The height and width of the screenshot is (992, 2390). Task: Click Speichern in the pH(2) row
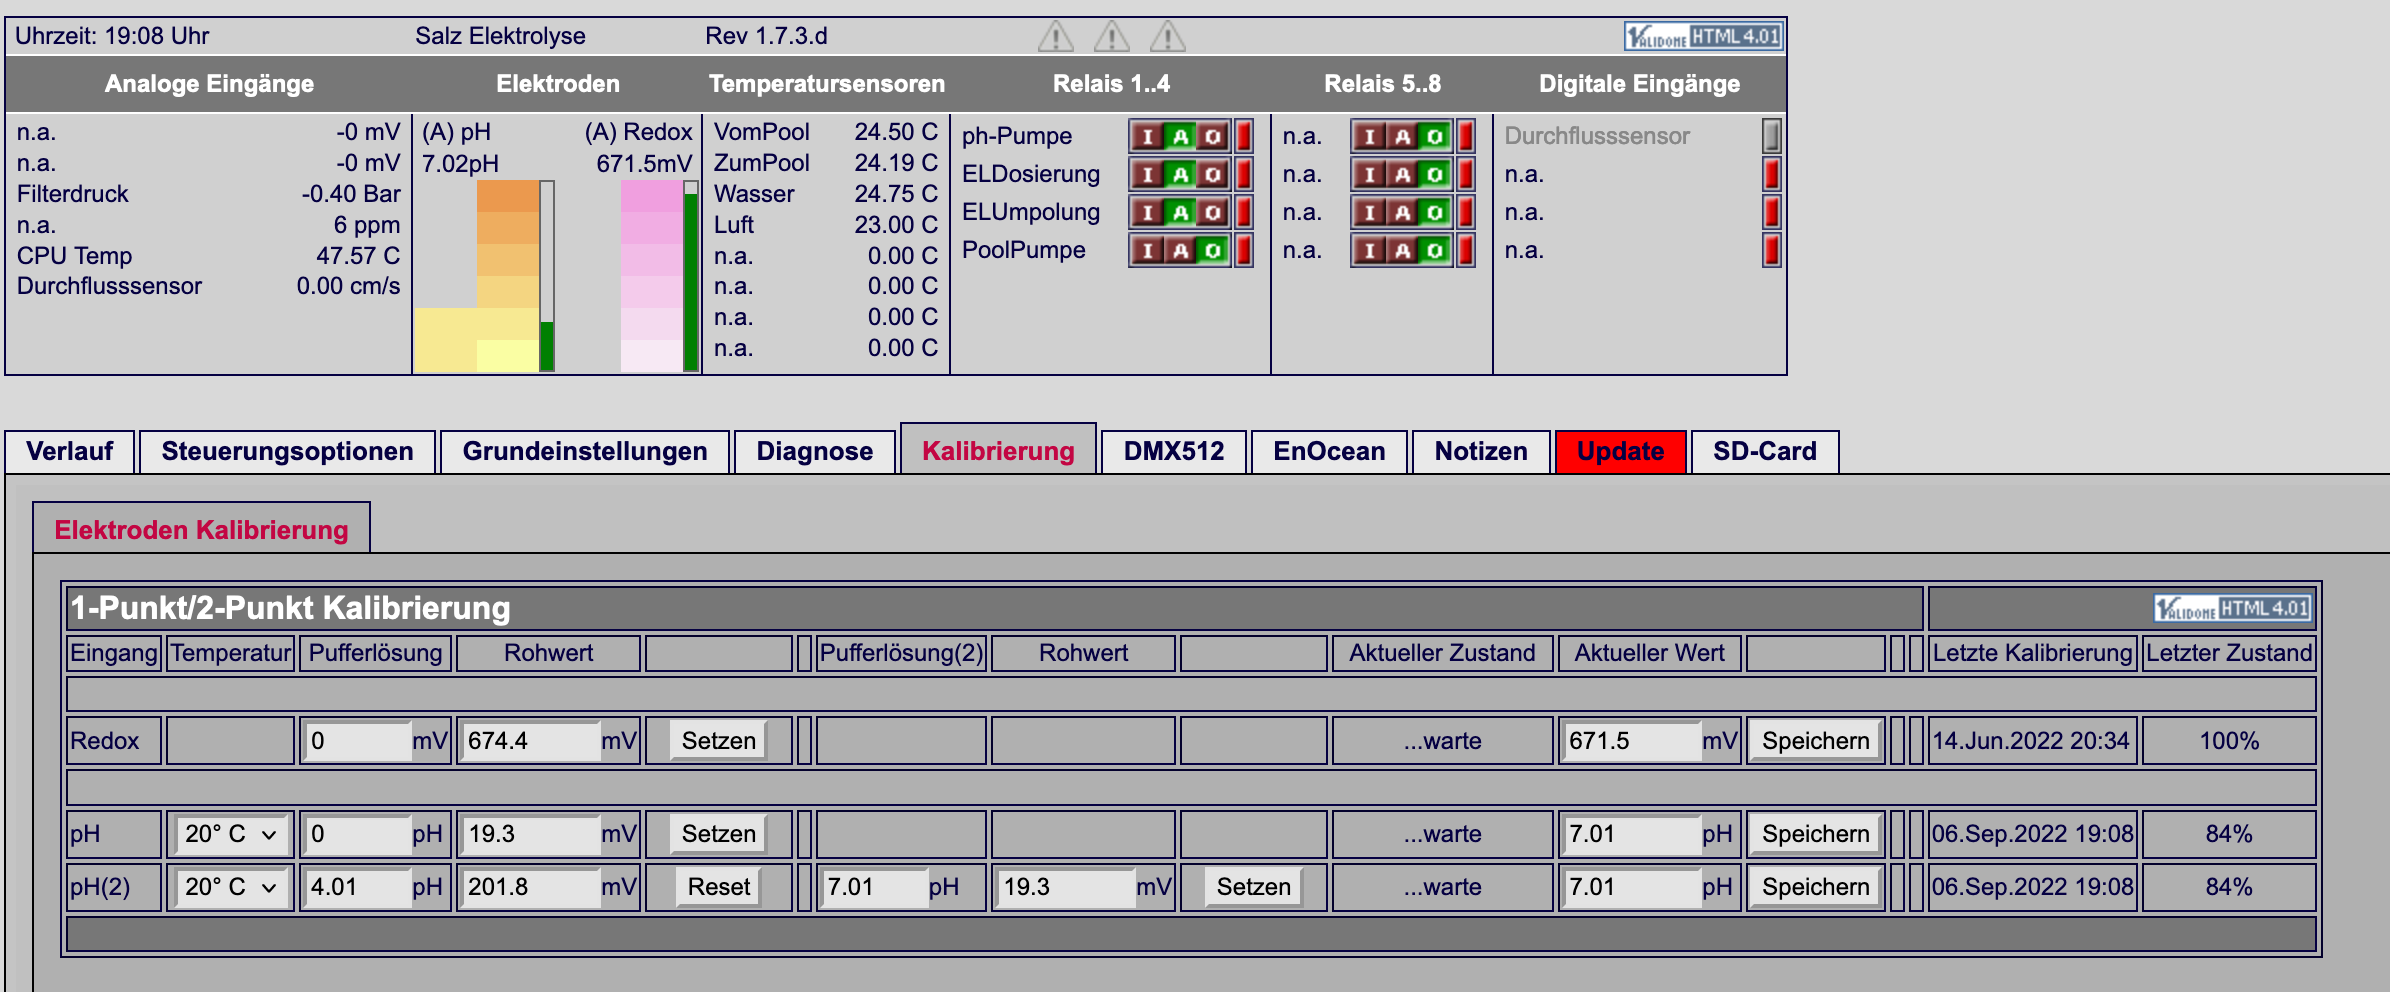pyautogui.click(x=1816, y=887)
